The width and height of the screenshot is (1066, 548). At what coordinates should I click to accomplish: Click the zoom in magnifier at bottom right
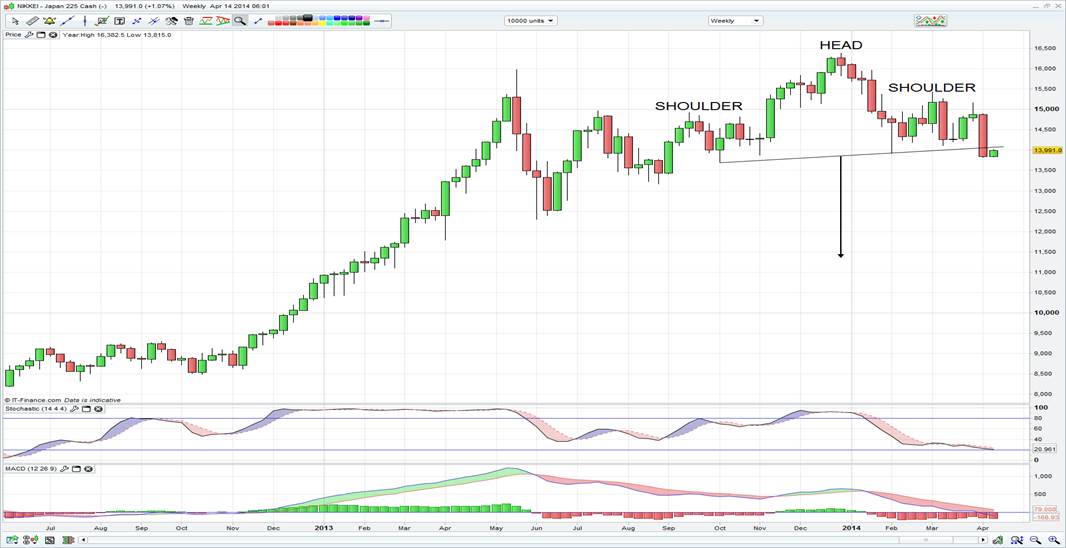pos(1054,540)
